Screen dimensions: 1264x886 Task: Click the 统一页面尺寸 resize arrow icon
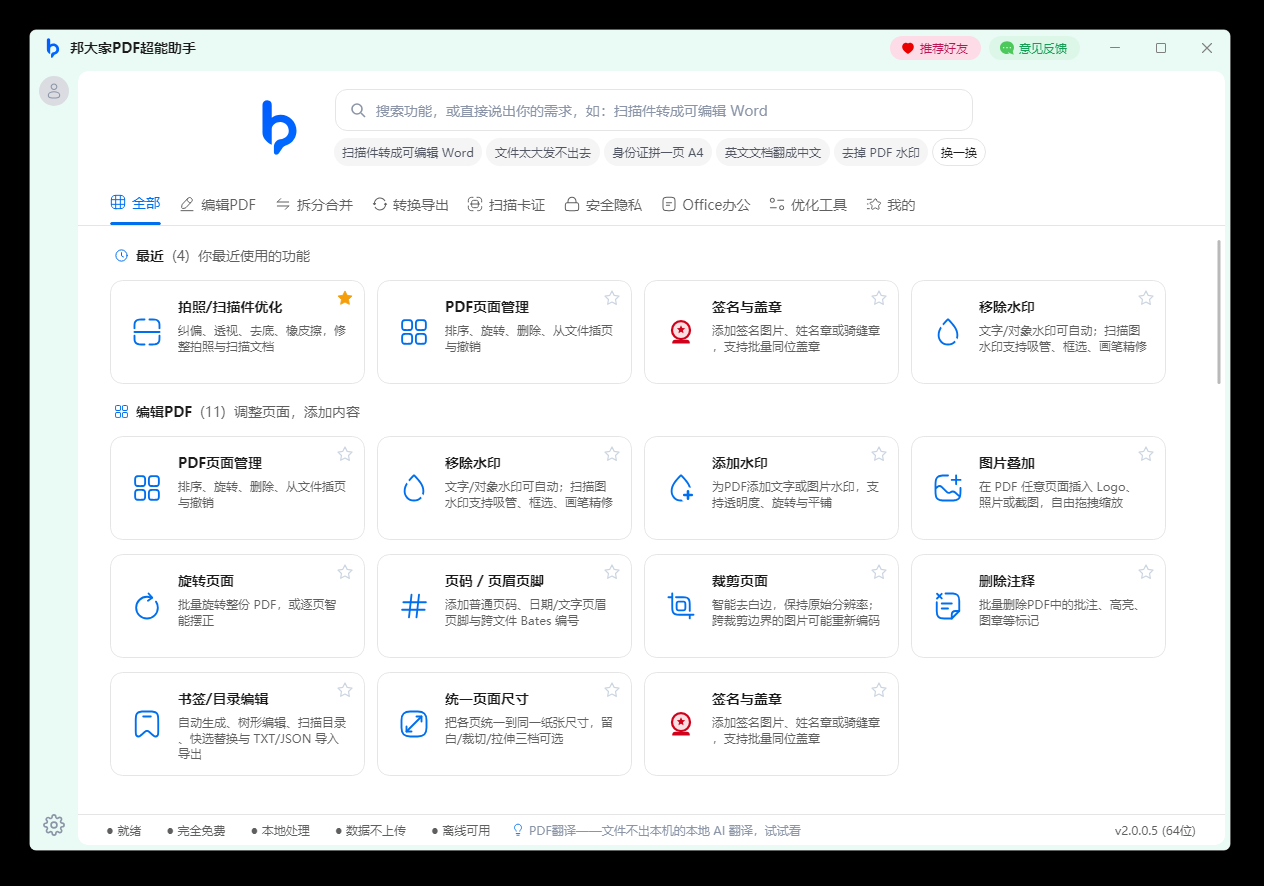point(414,724)
